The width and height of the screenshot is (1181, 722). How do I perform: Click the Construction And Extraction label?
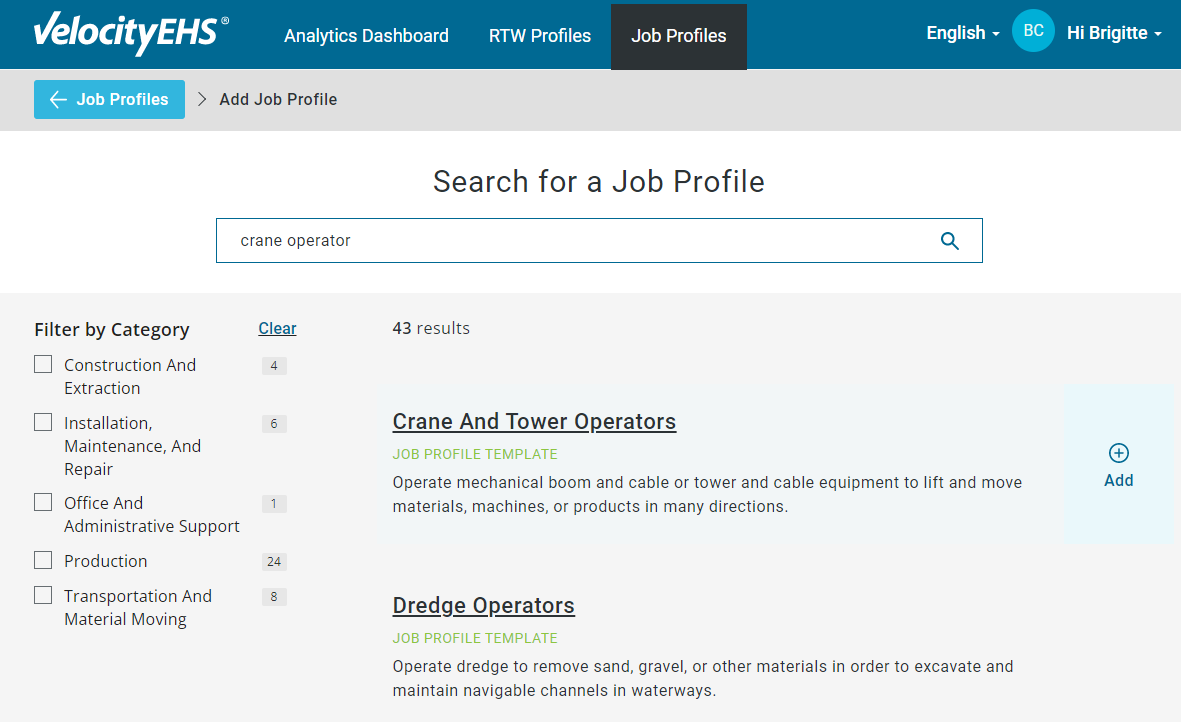click(130, 376)
